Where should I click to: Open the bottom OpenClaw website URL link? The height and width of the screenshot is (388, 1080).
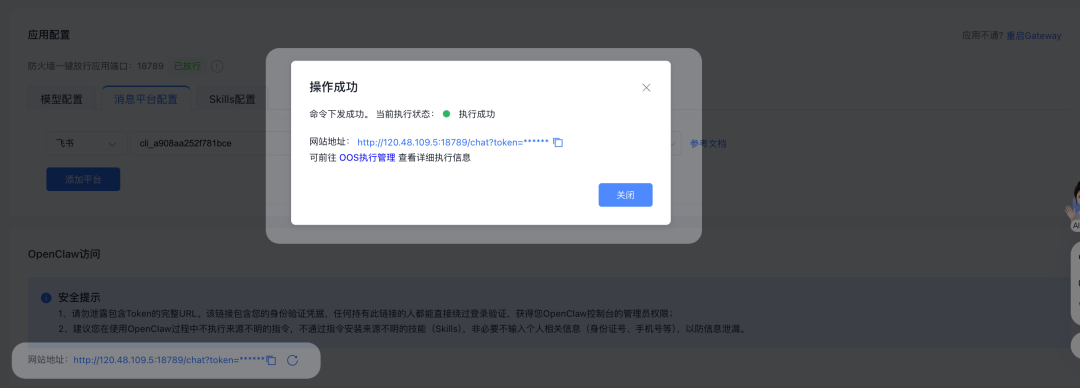pos(169,360)
